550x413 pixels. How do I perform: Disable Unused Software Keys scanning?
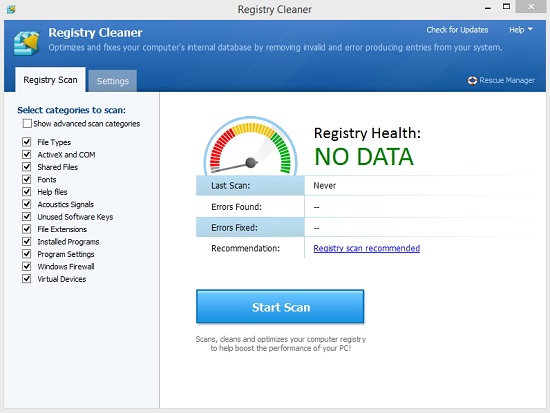click(x=27, y=217)
